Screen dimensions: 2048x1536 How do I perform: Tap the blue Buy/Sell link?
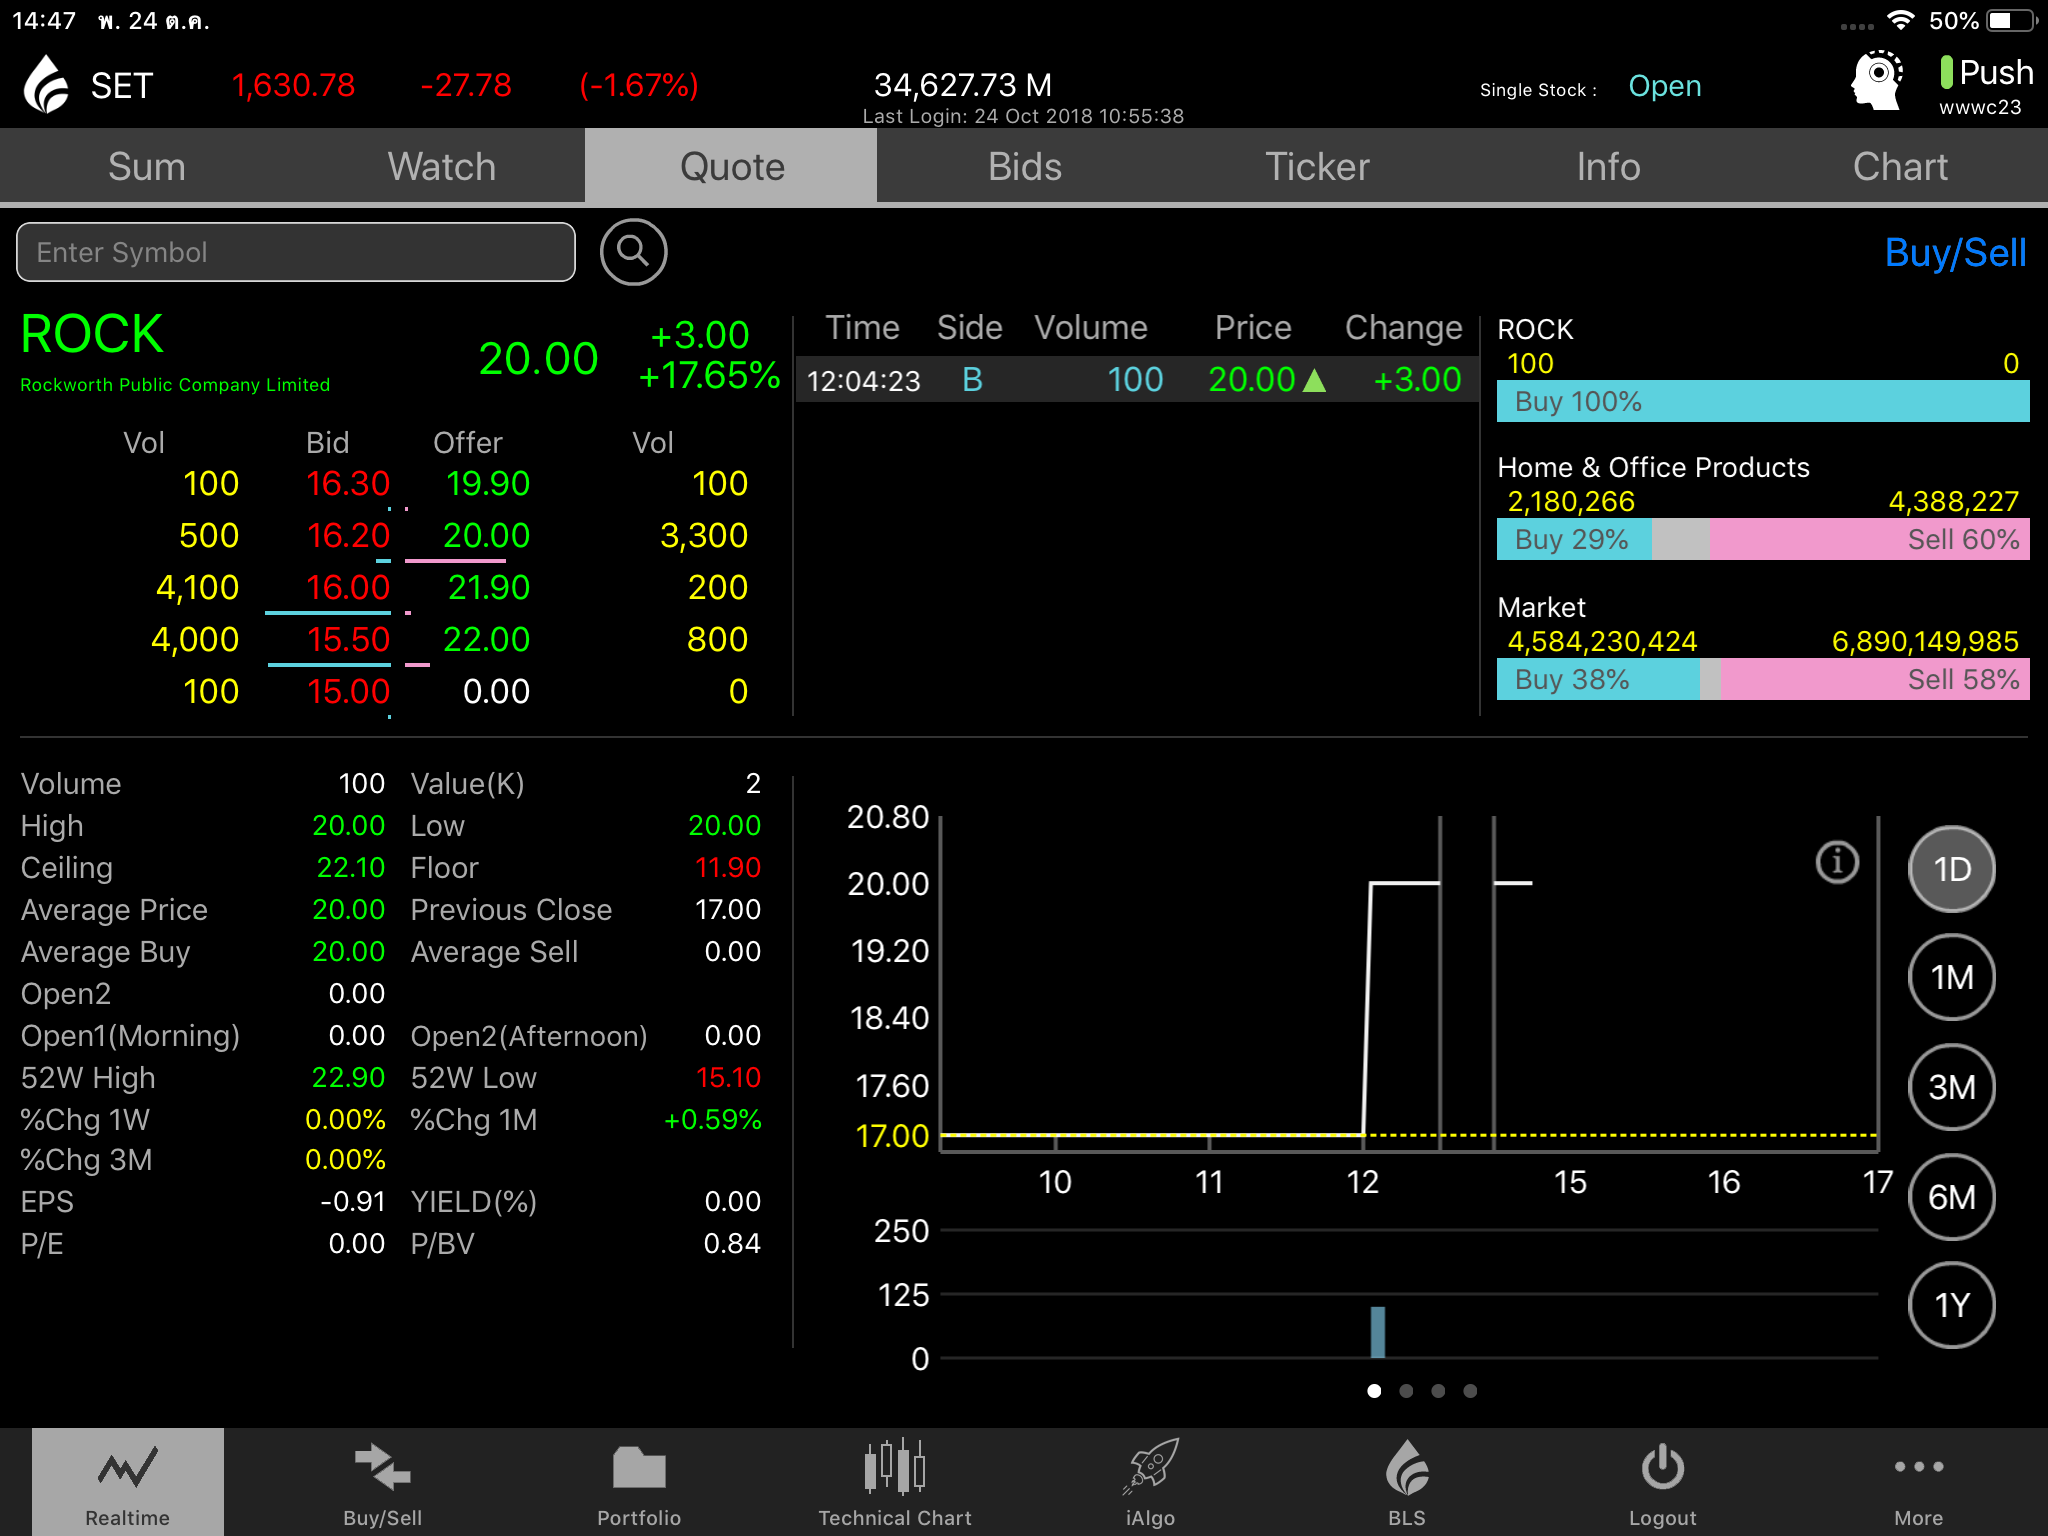1954,253
